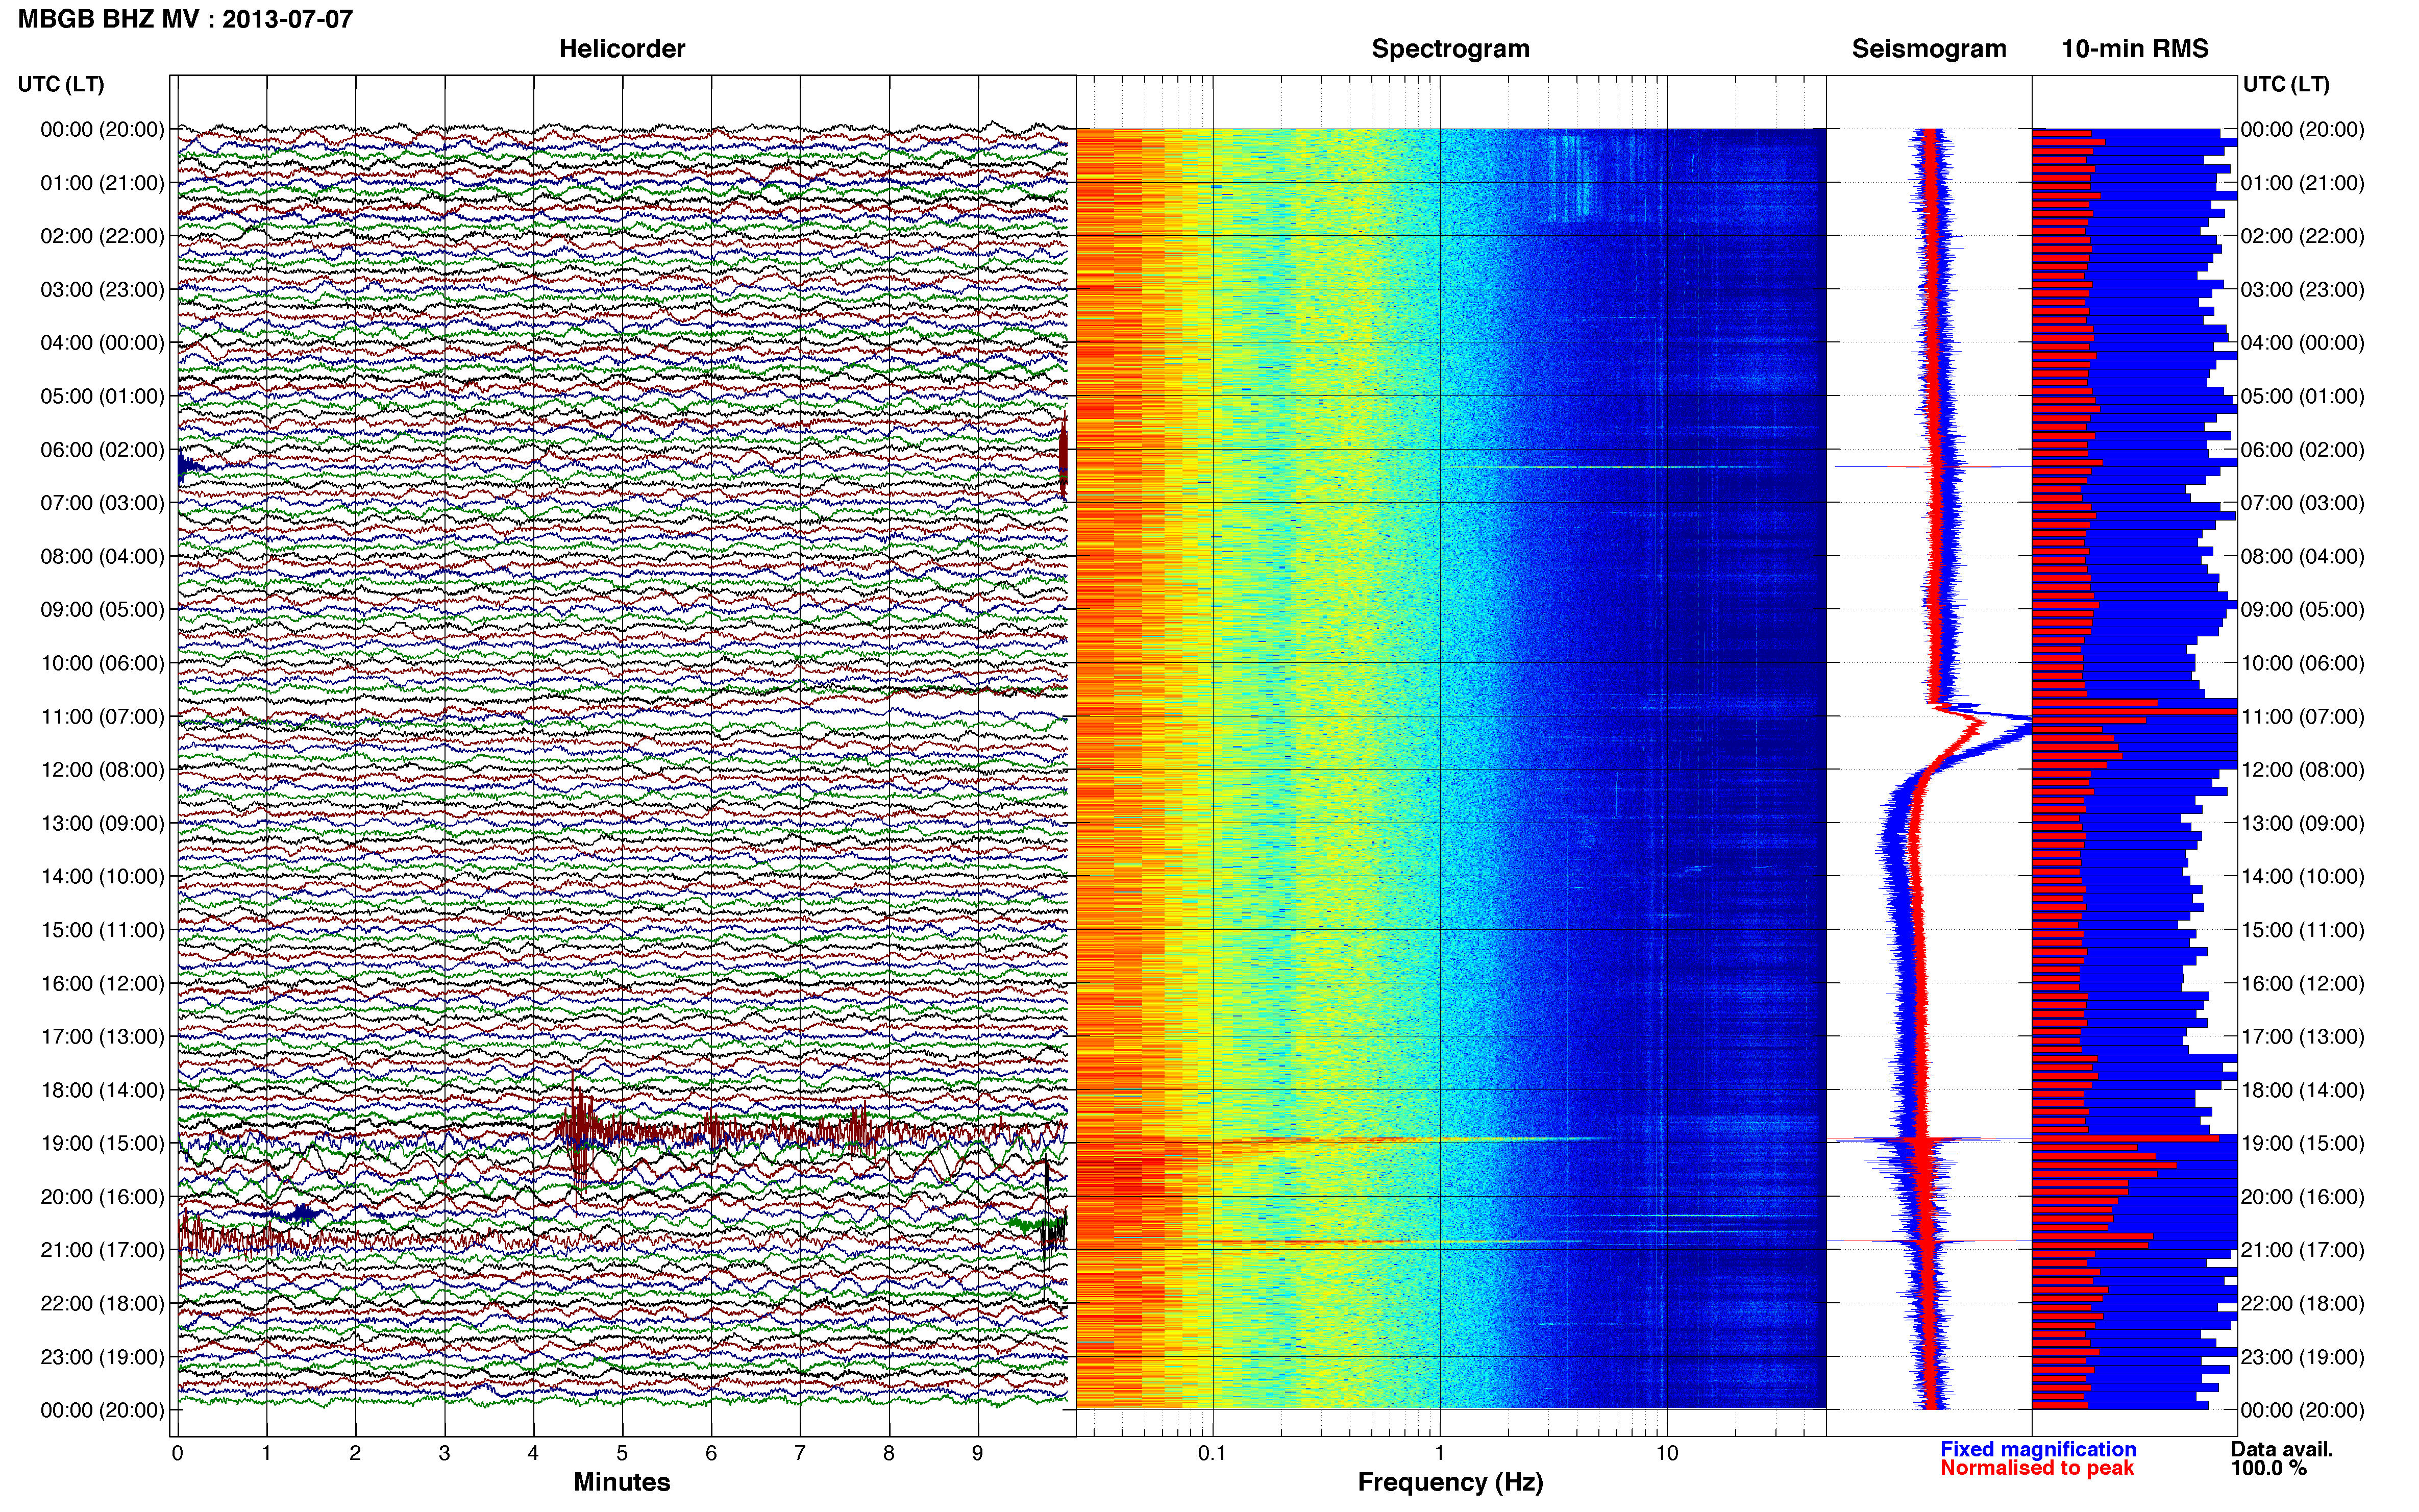Screen dimensions: 2419x1512
Task: Click the right '21:00 (17:00)' time label
Action: 2302,1250
